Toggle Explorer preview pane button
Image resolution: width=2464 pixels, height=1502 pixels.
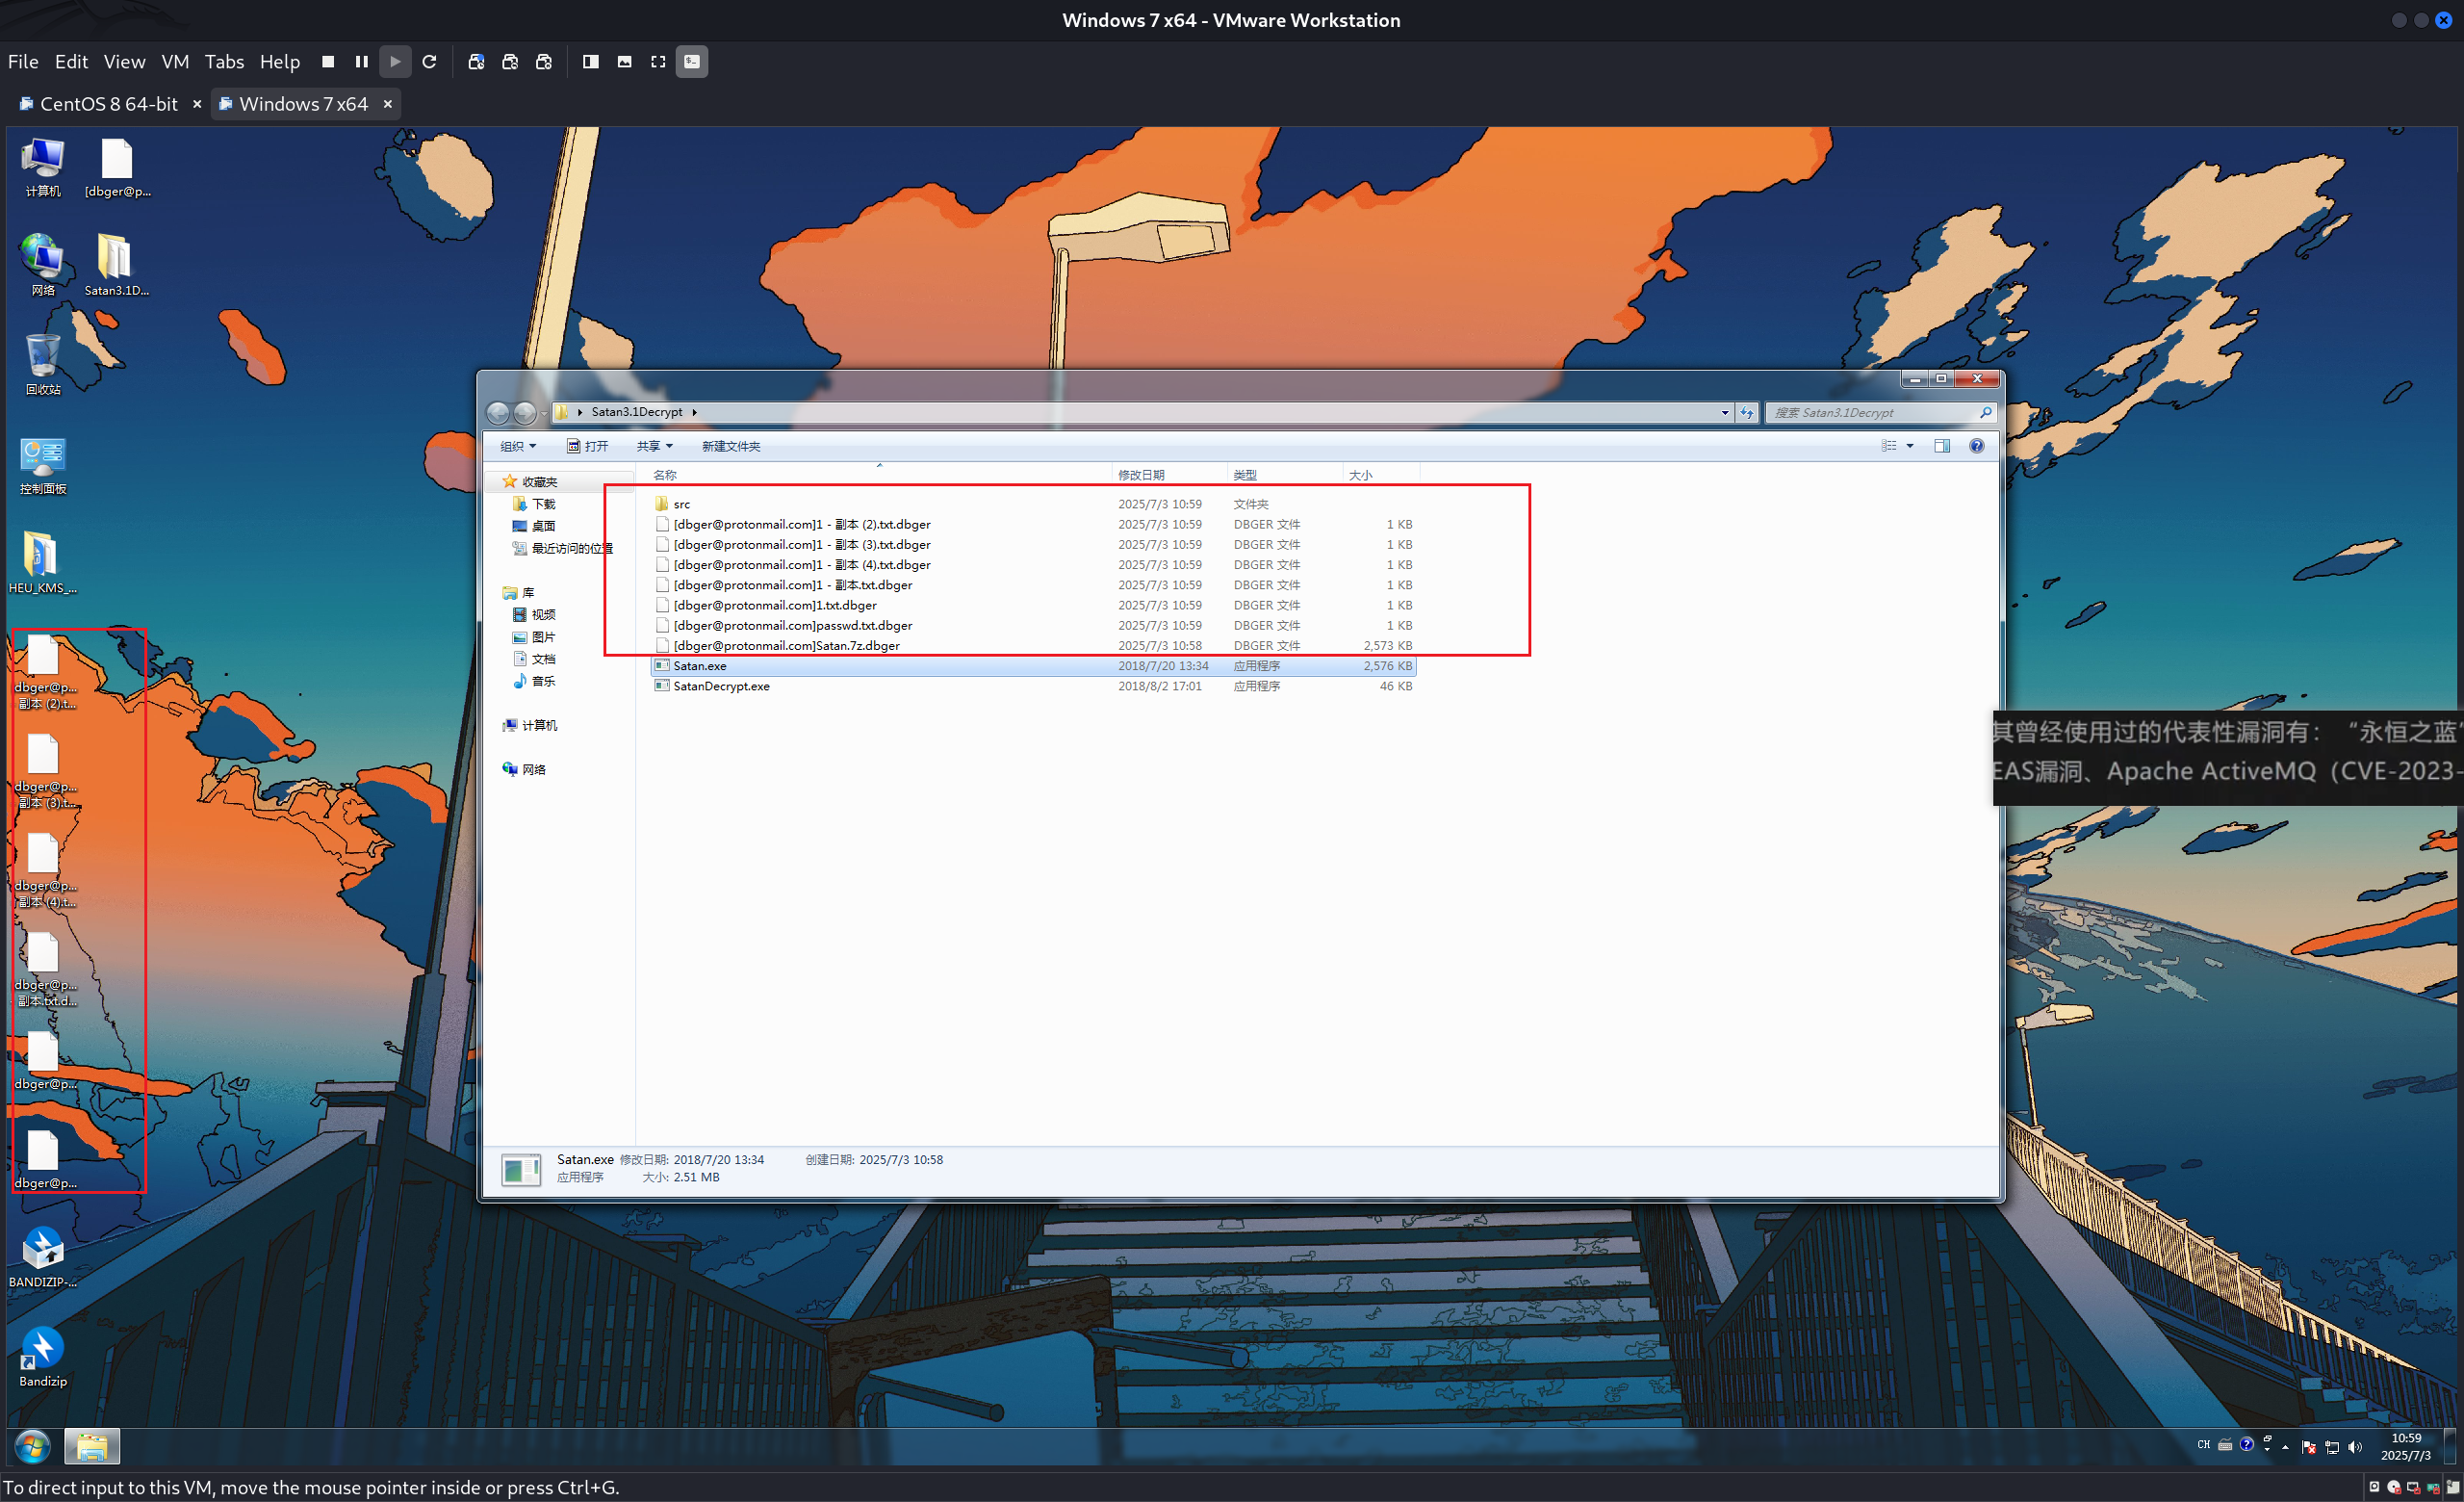[x=1941, y=446]
